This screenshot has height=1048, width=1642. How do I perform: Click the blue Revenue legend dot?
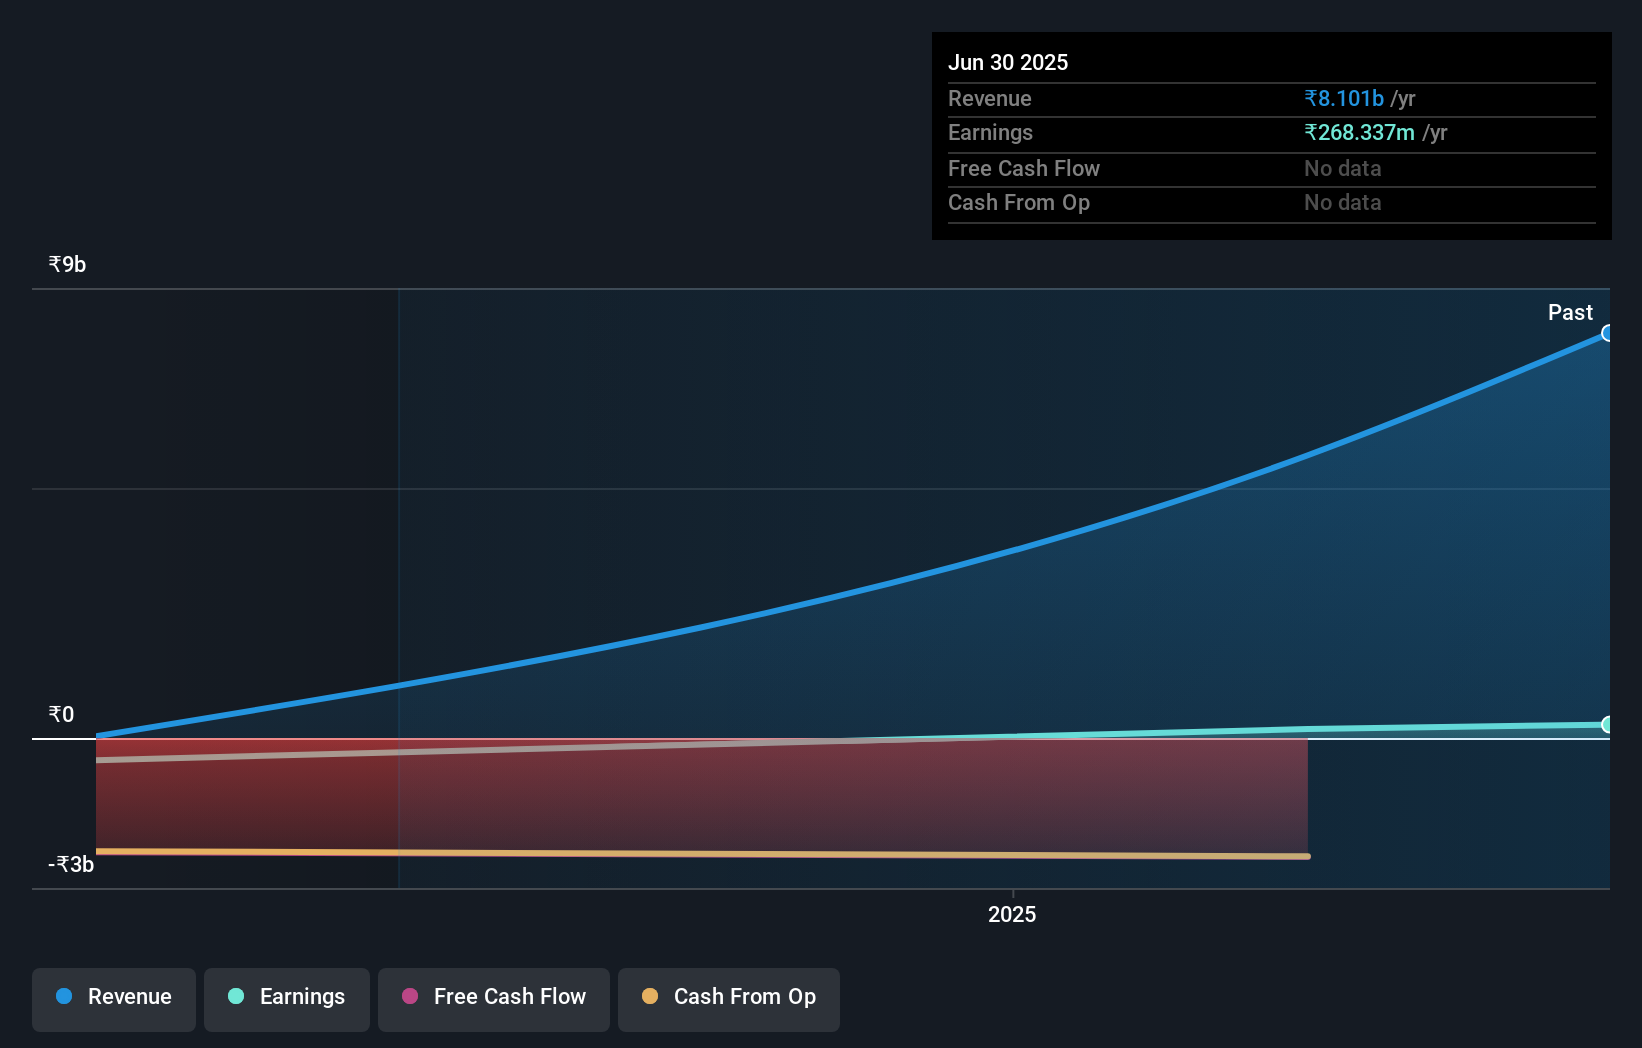[x=63, y=996]
